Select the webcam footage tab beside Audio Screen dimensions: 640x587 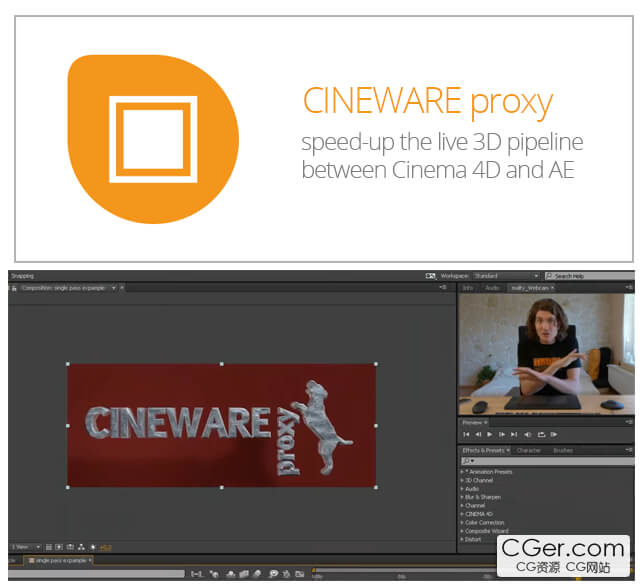click(530, 288)
